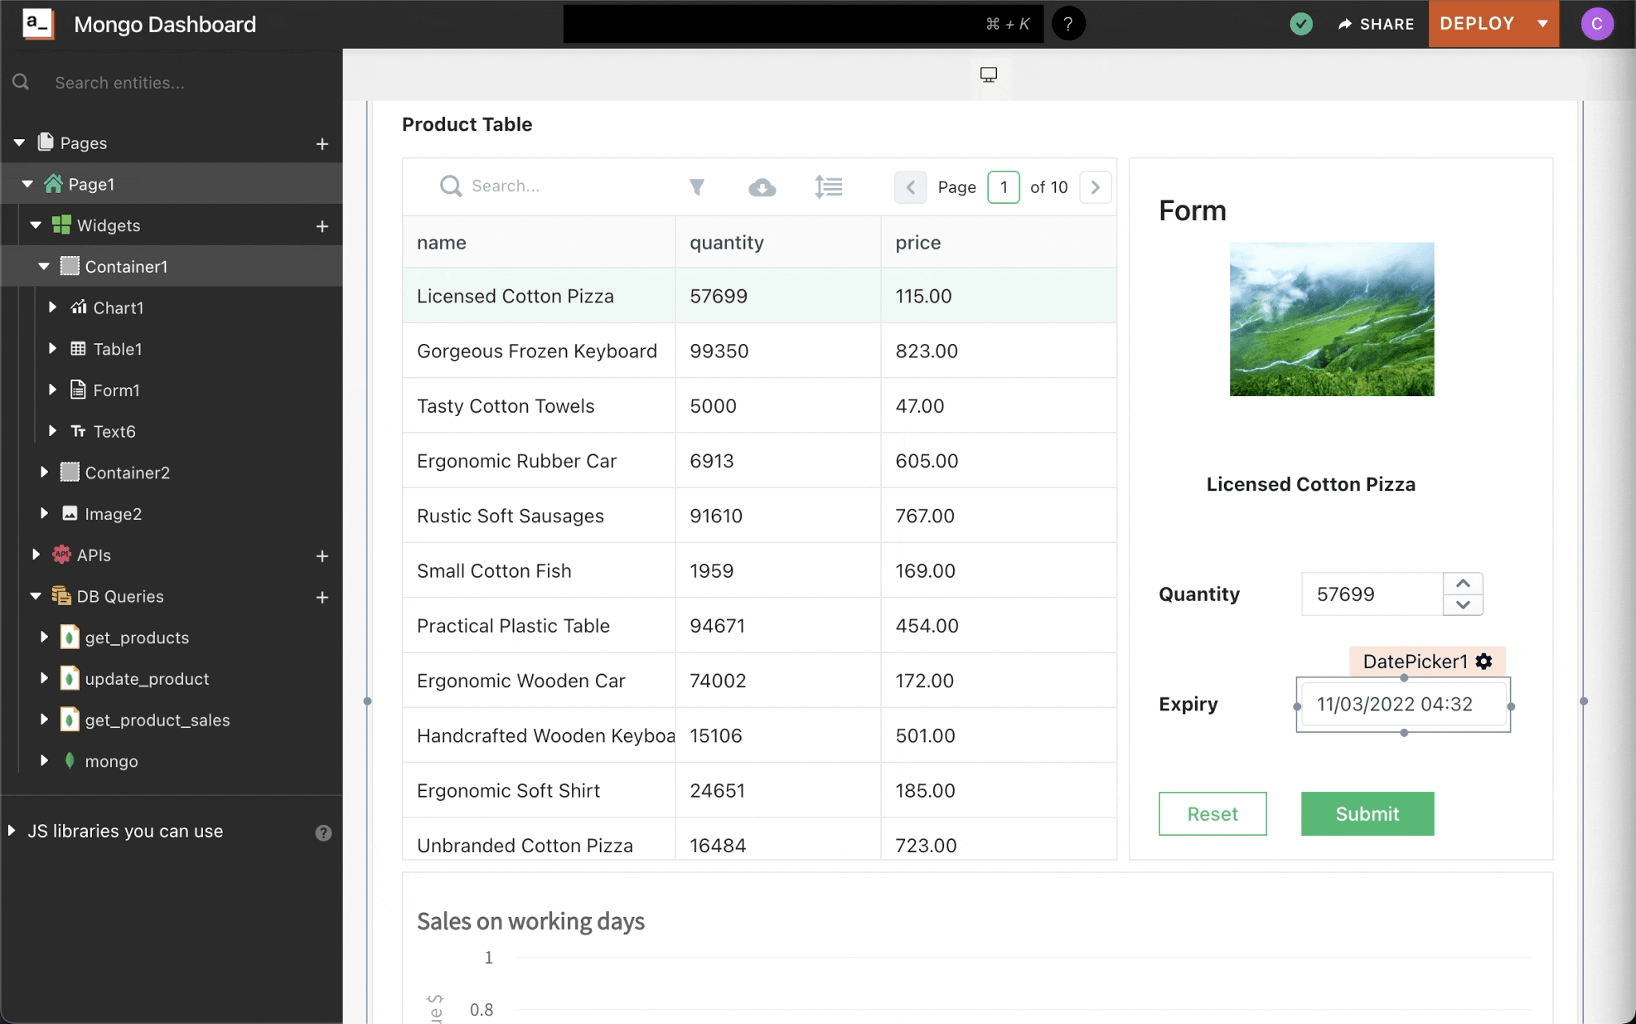Change row height using the row-height icon

[828, 187]
